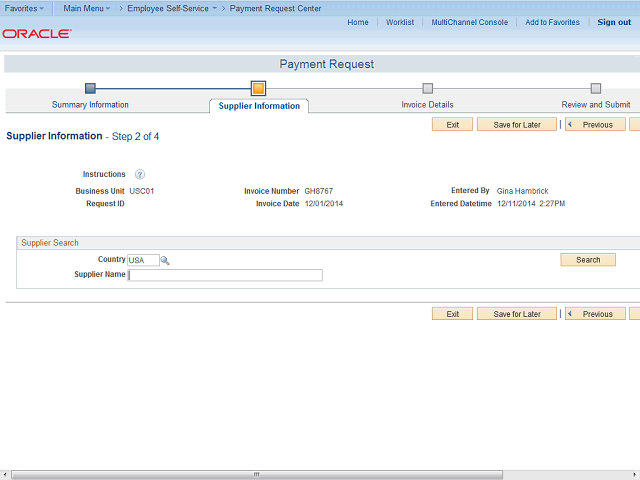Click the Sign out link
Image resolution: width=640 pixels, height=480 pixels.
click(614, 22)
